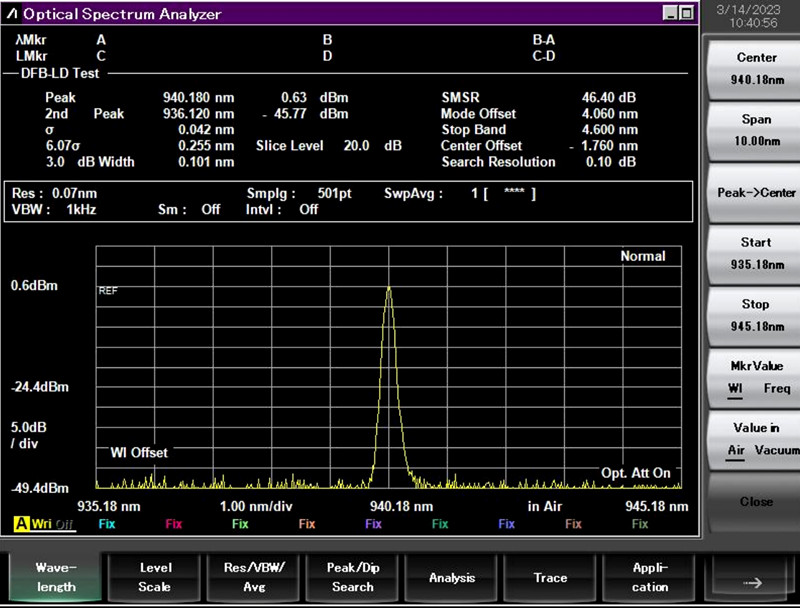Click the Slice Level 20.0 dB value
This screenshot has height=608, width=800.
[x=372, y=146]
